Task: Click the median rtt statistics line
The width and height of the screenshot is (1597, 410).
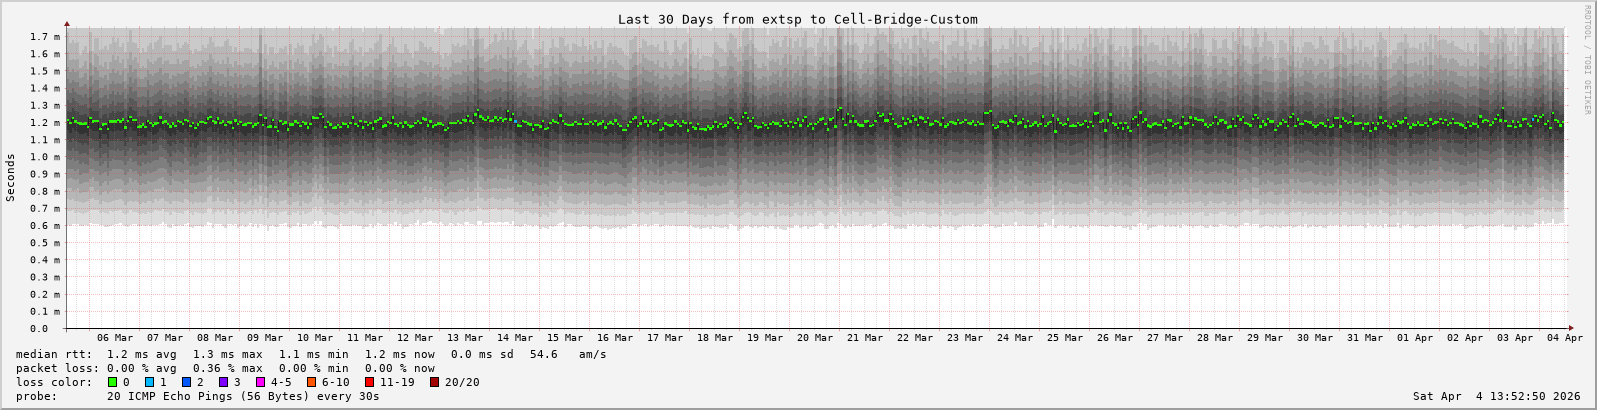Action: coord(310,354)
